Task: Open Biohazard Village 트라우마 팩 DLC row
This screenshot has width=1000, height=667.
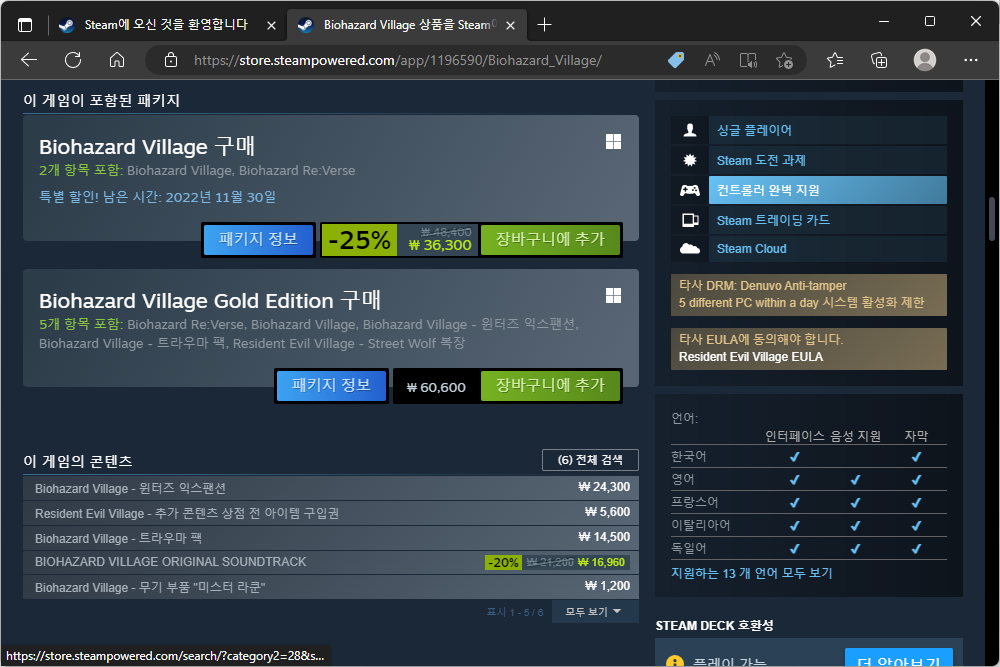Action: pos(331,538)
